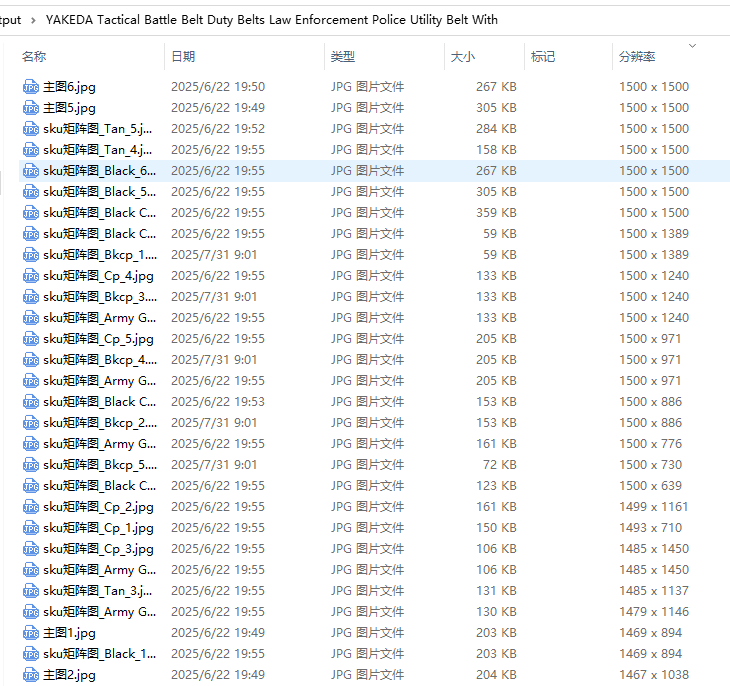Select the file icon for sku矩阵图_Tan_5
The image size is (730, 686).
pyautogui.click(x=31, y=129)
